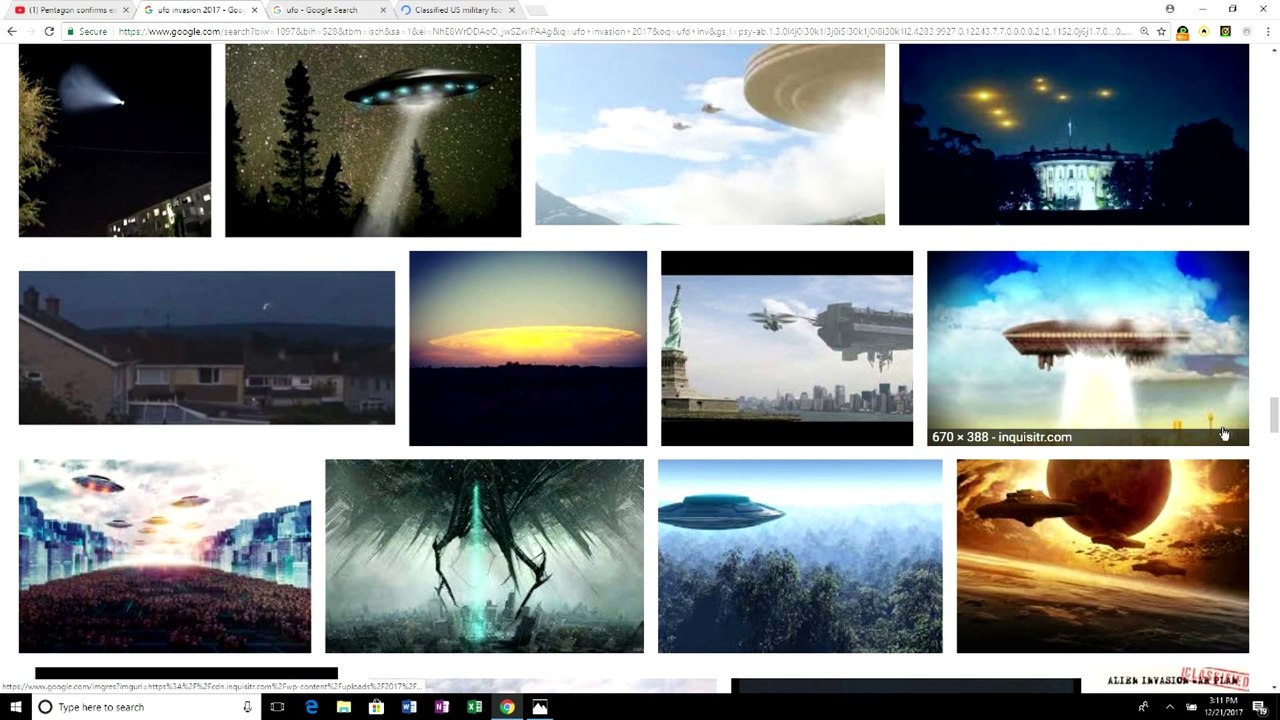The image size is (1280, 720).
Task: Switch to Chrome on the taskbar
Action: 507,707
